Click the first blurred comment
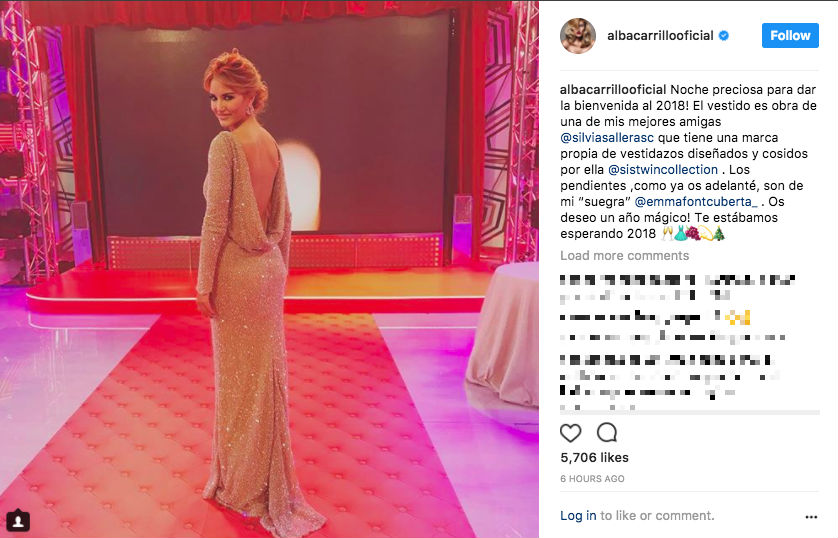 click(x=678, y=287)
